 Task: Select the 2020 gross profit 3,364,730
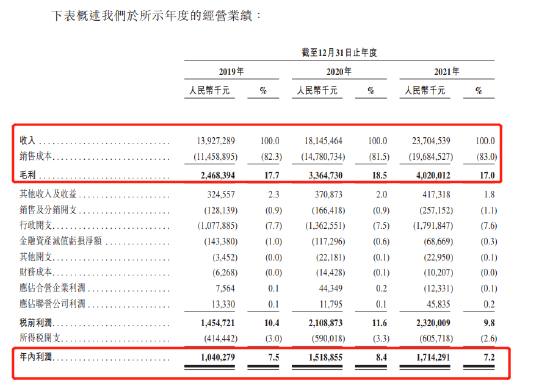326,175
